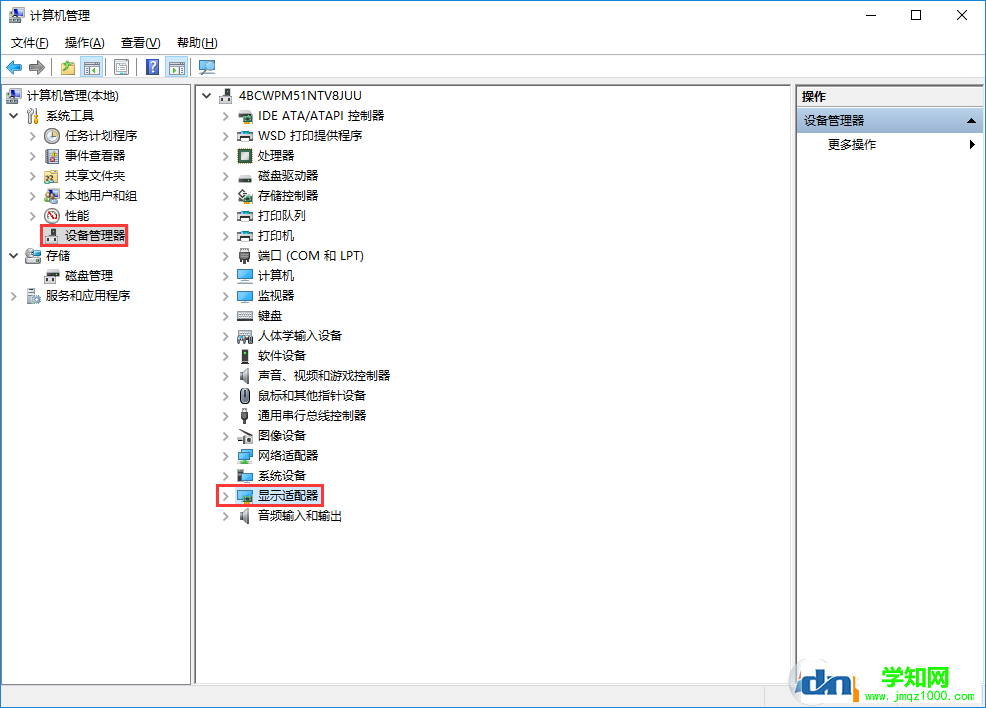Click the 鼠标和其他指针设备 mouse icon
Viewport: 986px width, 708px height.
coord(245,396)
